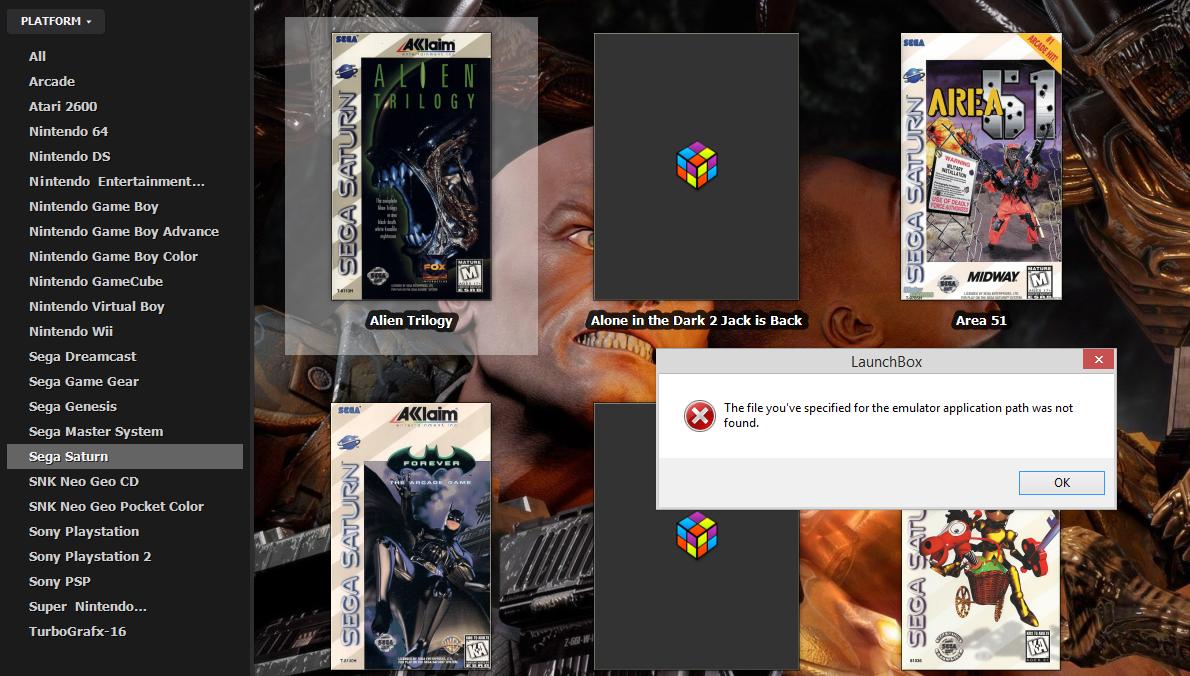Choose SNK Neo Geo CD platform
This screenshot has height=676, width=1190.
83,482
